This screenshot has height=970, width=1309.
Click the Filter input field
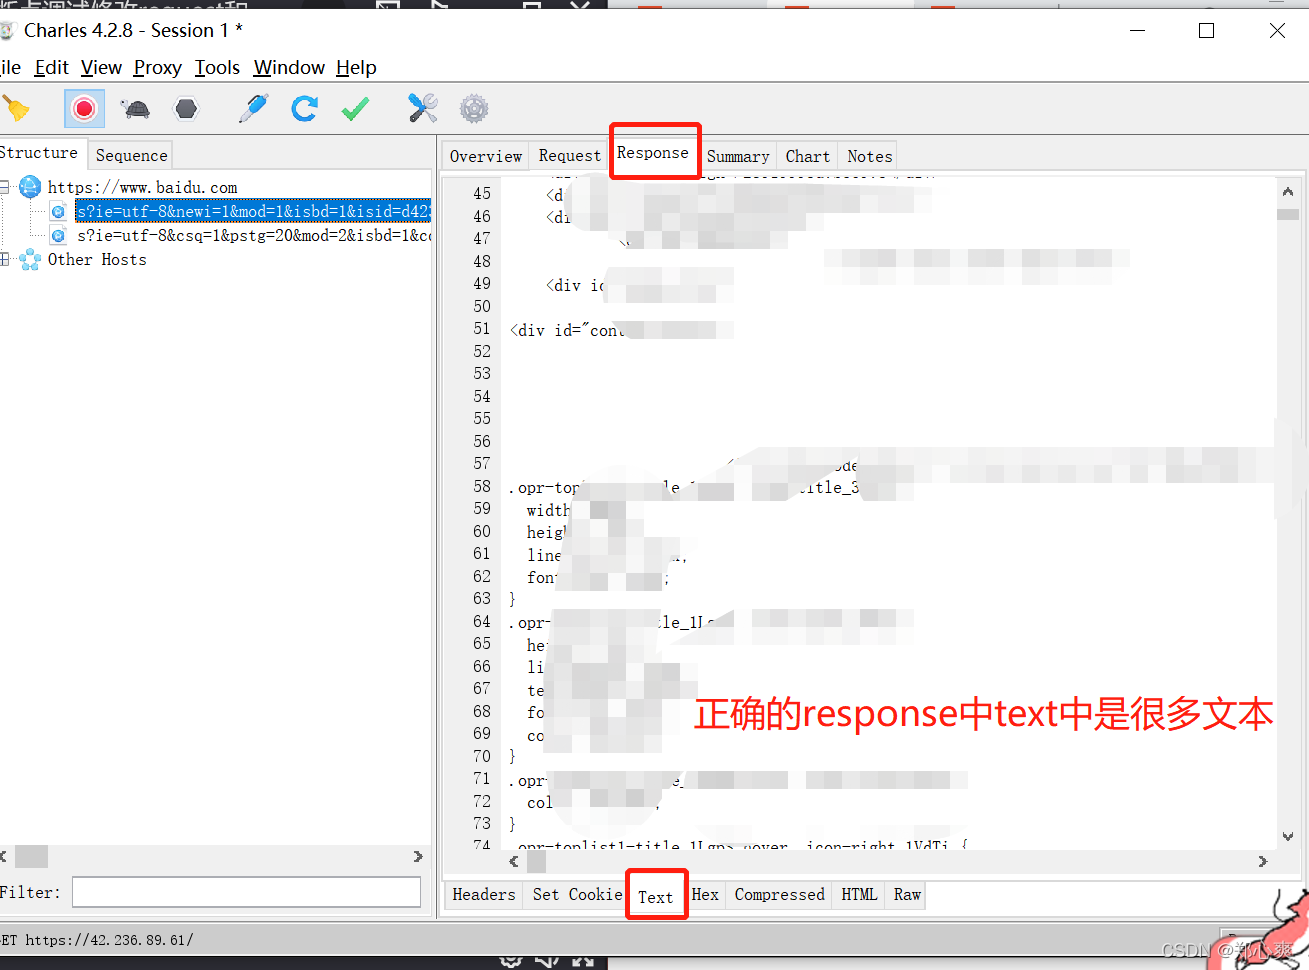pyautogui.click(x=246, y=892)
